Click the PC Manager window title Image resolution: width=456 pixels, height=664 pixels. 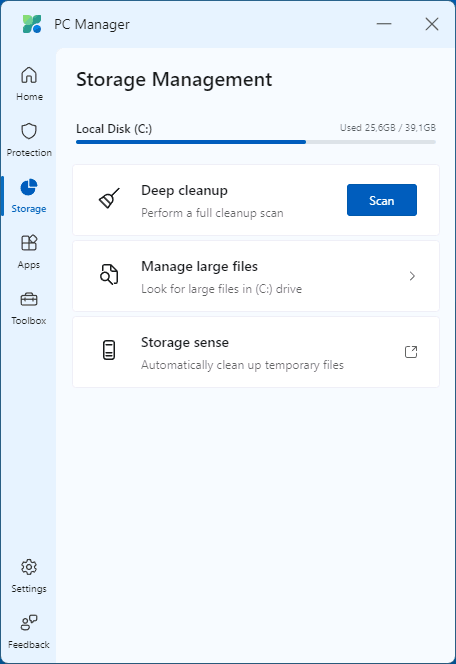91,25
